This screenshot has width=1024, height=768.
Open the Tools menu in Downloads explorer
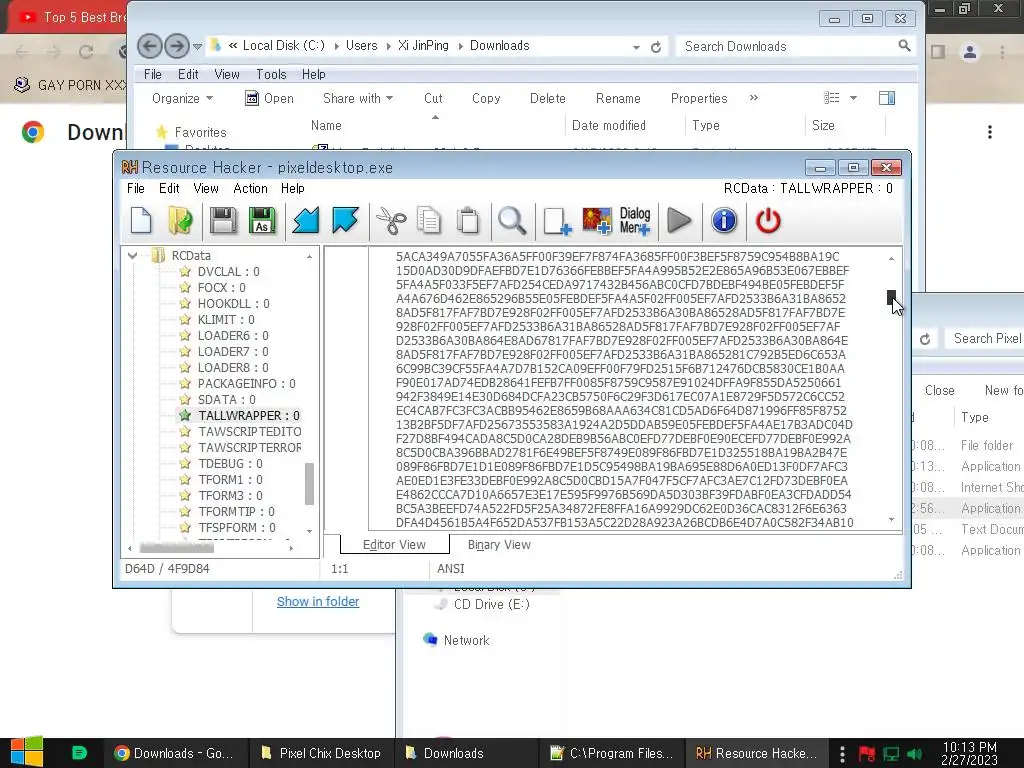tap(271, 74)
